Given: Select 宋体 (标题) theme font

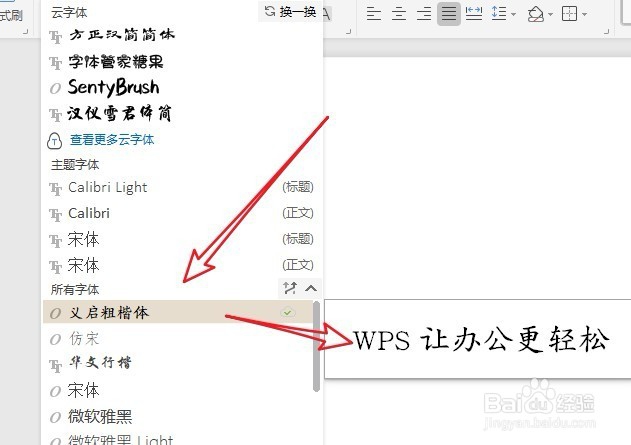Looking at the screenshot, I should pyautogui.click(x=181, y=239).
